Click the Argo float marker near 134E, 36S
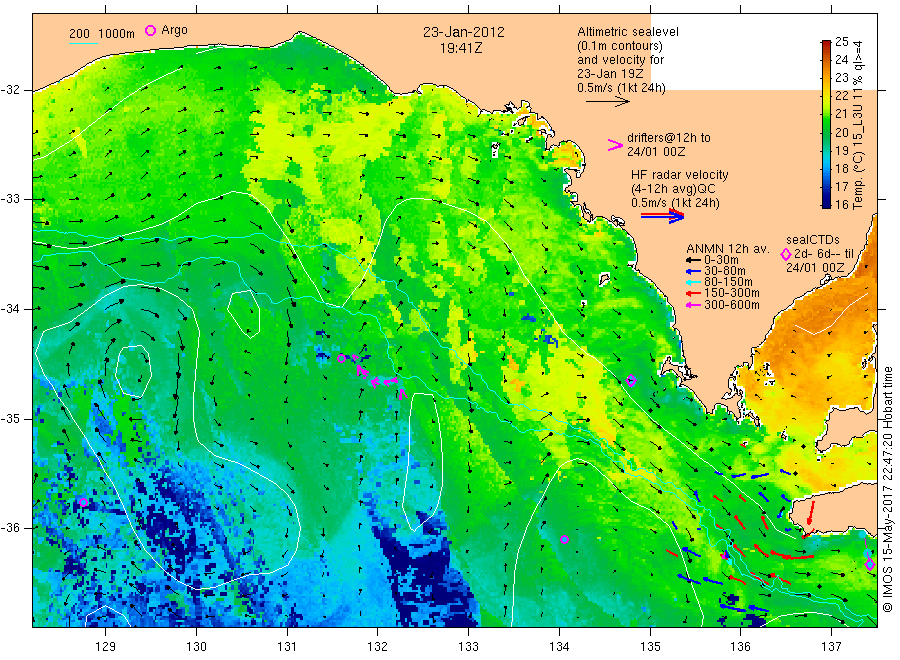The height and width of the screenshot is (660, 900). tap(564, 539)
